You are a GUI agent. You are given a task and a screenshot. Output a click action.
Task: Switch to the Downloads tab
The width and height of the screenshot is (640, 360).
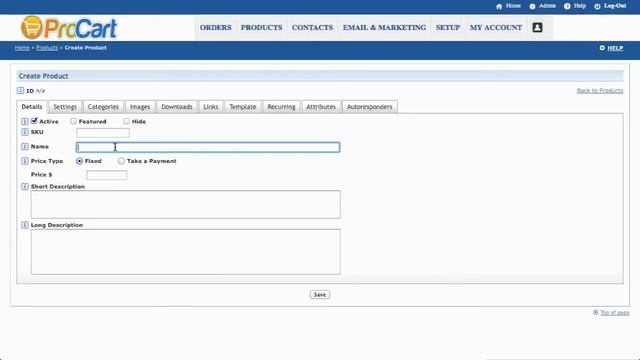[177, 107]
